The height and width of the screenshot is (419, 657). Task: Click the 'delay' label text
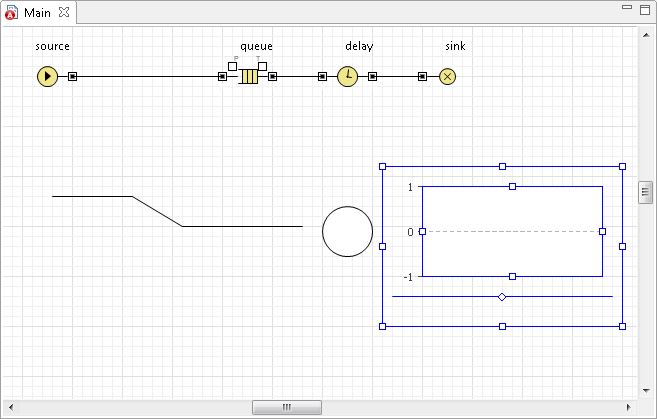click(x=359, y=46)
